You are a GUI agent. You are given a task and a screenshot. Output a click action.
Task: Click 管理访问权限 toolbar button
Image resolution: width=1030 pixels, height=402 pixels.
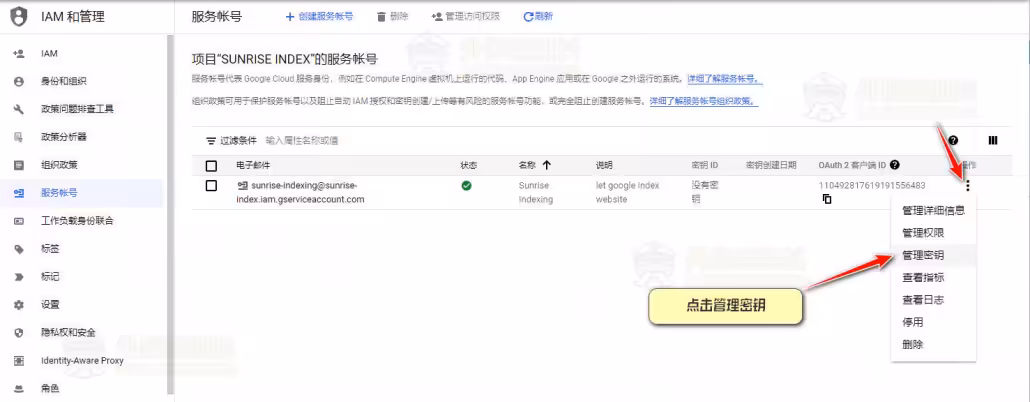coord(466,16)
